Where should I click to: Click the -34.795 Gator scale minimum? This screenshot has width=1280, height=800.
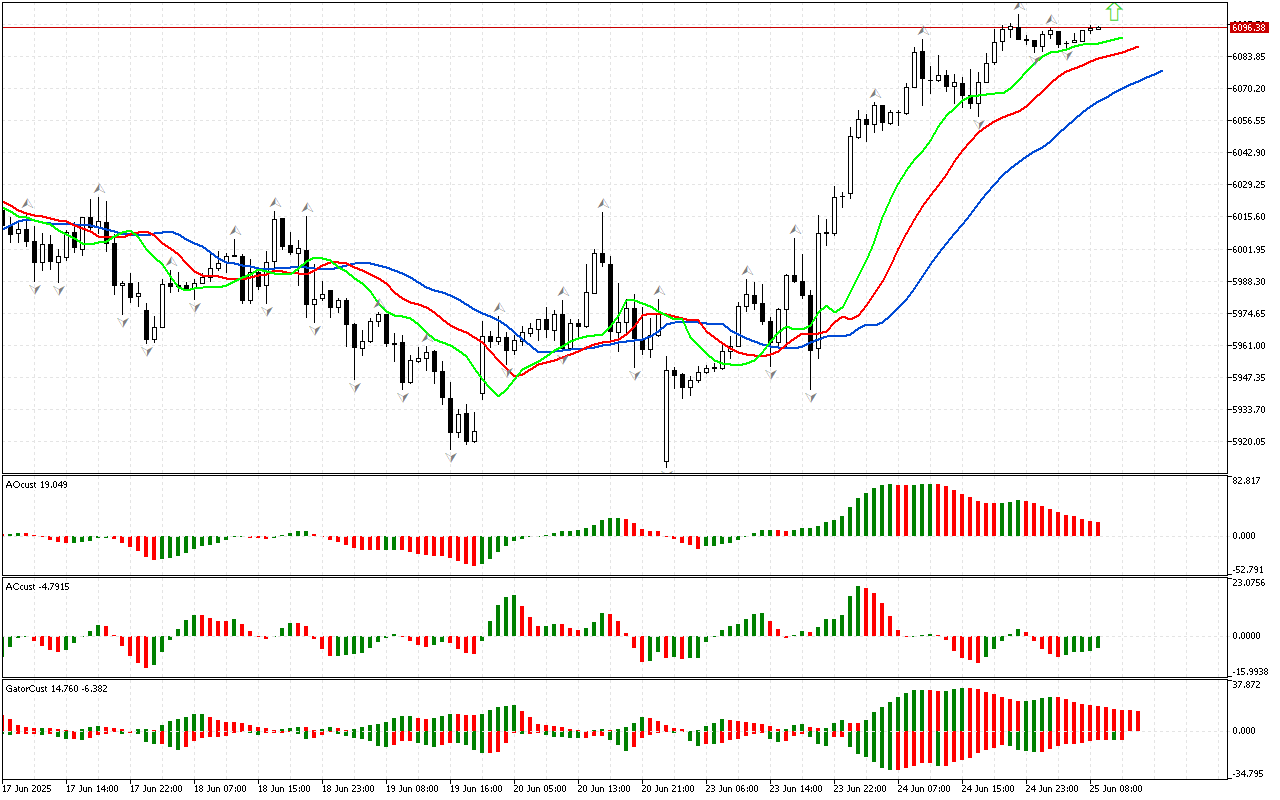(1245, 773)
